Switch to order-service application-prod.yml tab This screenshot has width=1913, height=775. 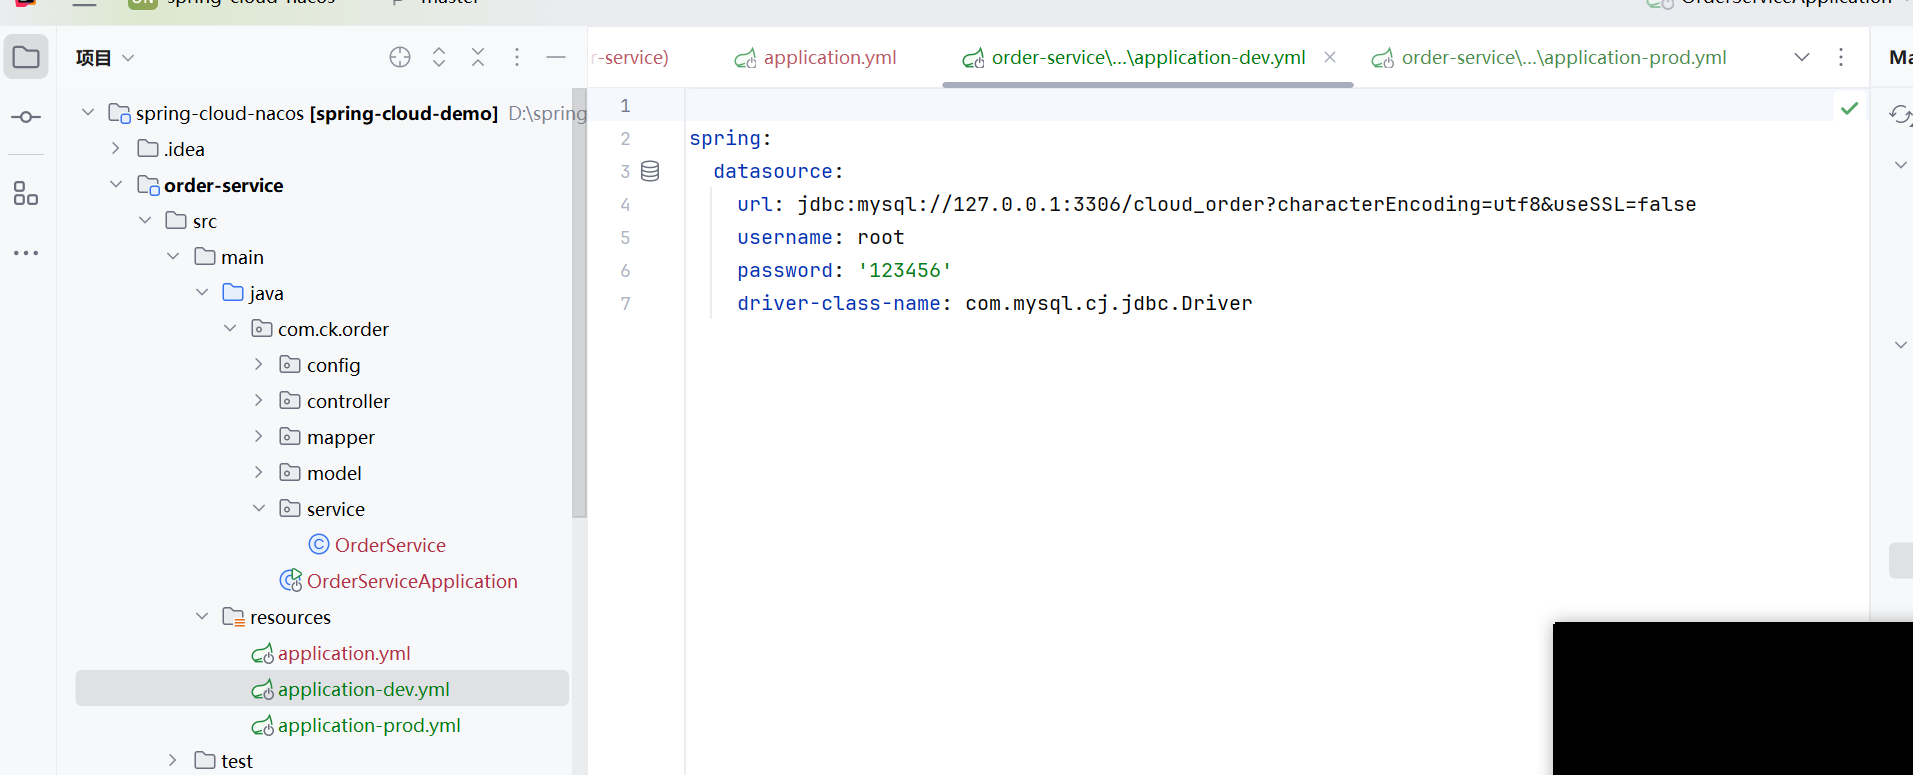[1549, 58]
